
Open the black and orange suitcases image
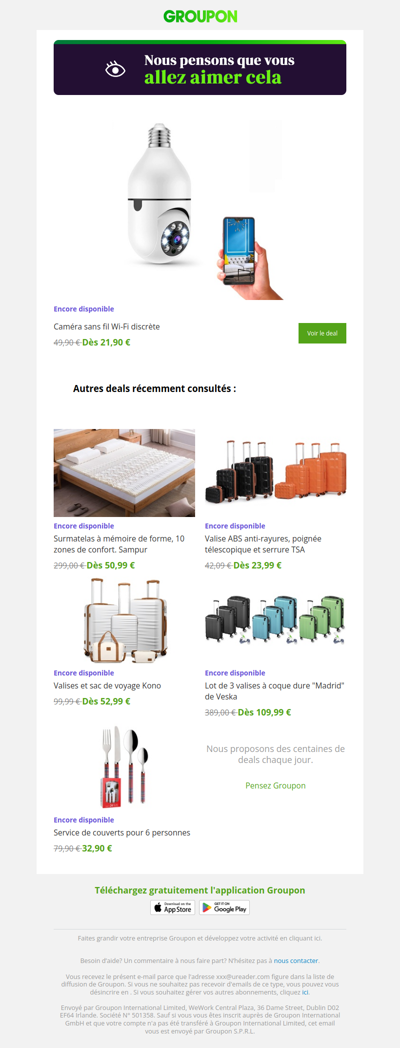[276, 473]
